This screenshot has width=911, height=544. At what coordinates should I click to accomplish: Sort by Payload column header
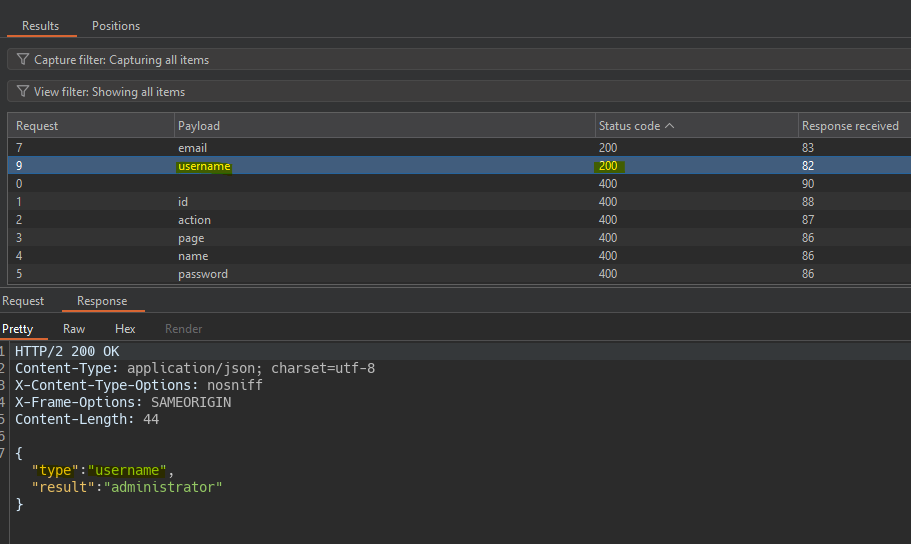click(199, 126)
